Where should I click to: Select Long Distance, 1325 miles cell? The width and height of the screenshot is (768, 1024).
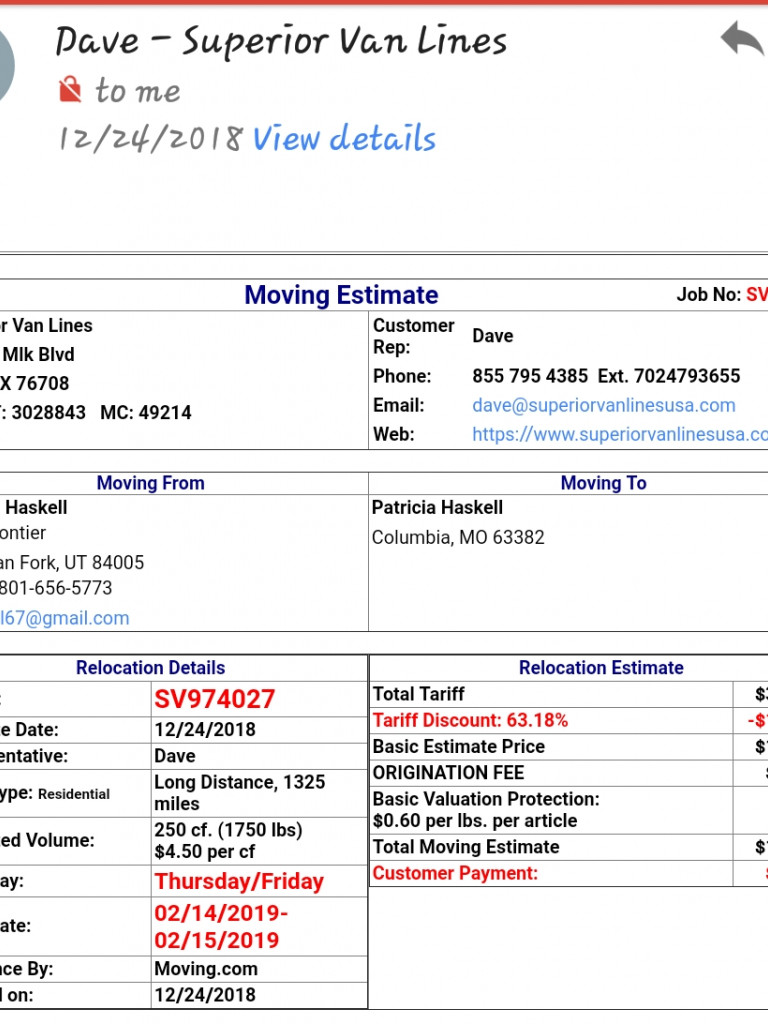click(259, 793)
